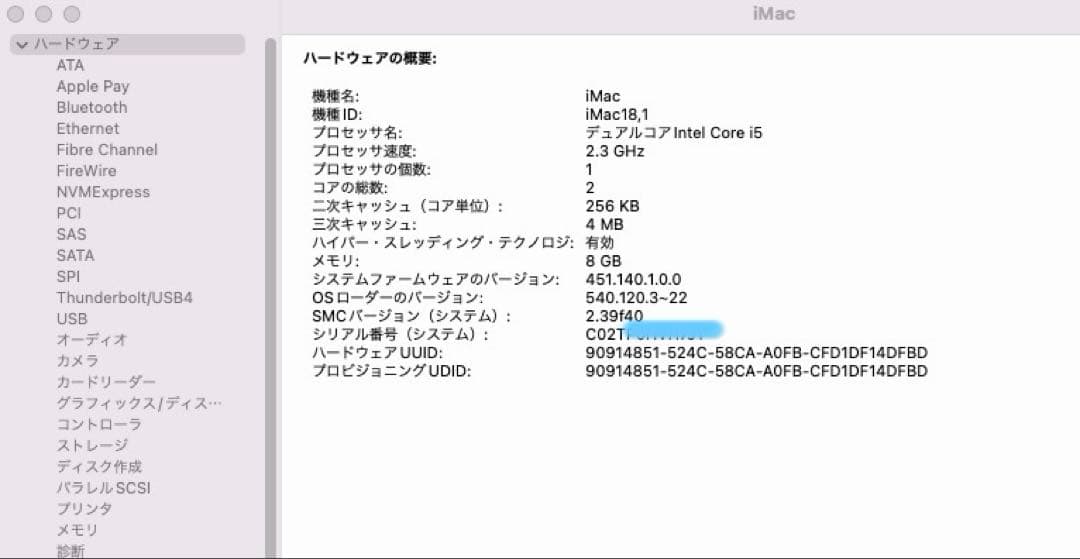Screen dimensions: 1080x559
Task: Click the sidebar vertical scrollbar
Action: click(x=271, y=296)
